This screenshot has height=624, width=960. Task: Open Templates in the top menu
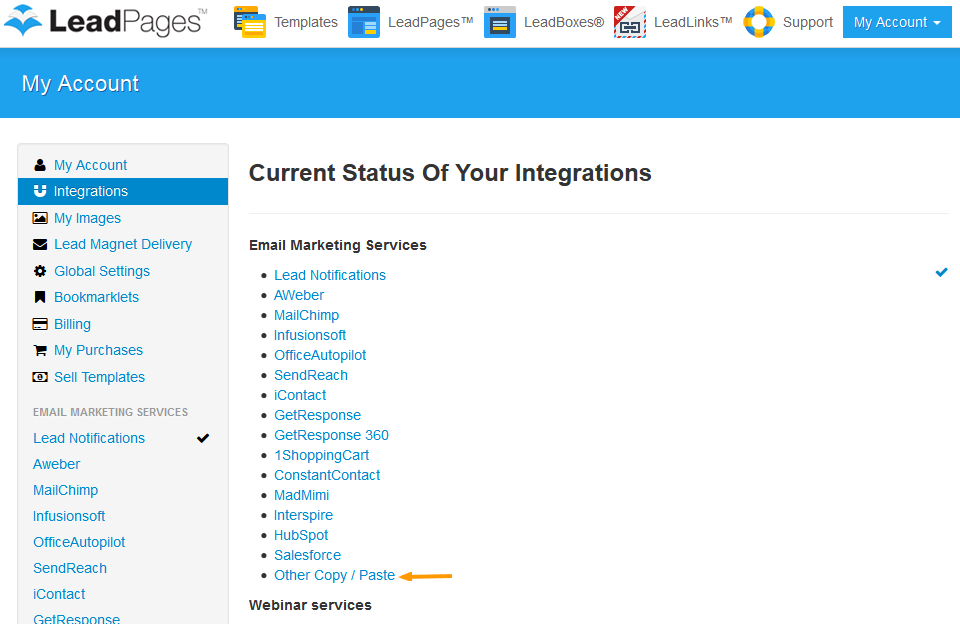[x=306, y=22]
